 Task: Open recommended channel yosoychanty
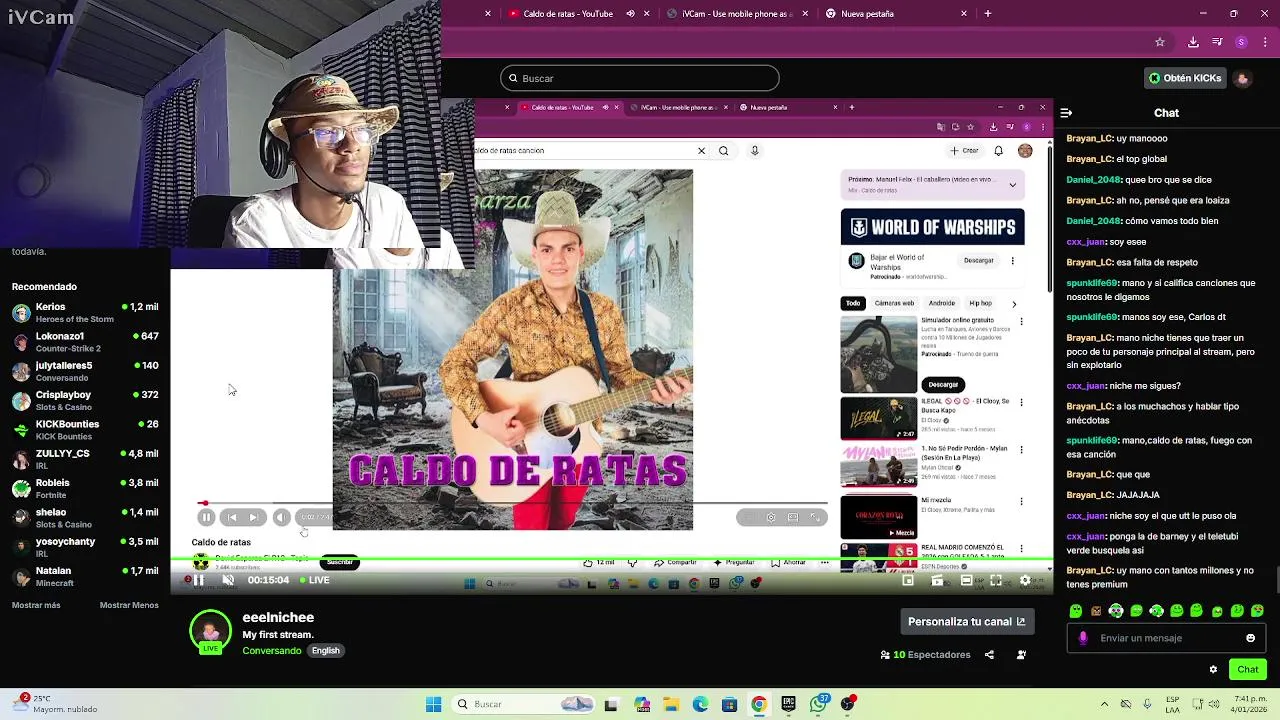tap(85, 547)
